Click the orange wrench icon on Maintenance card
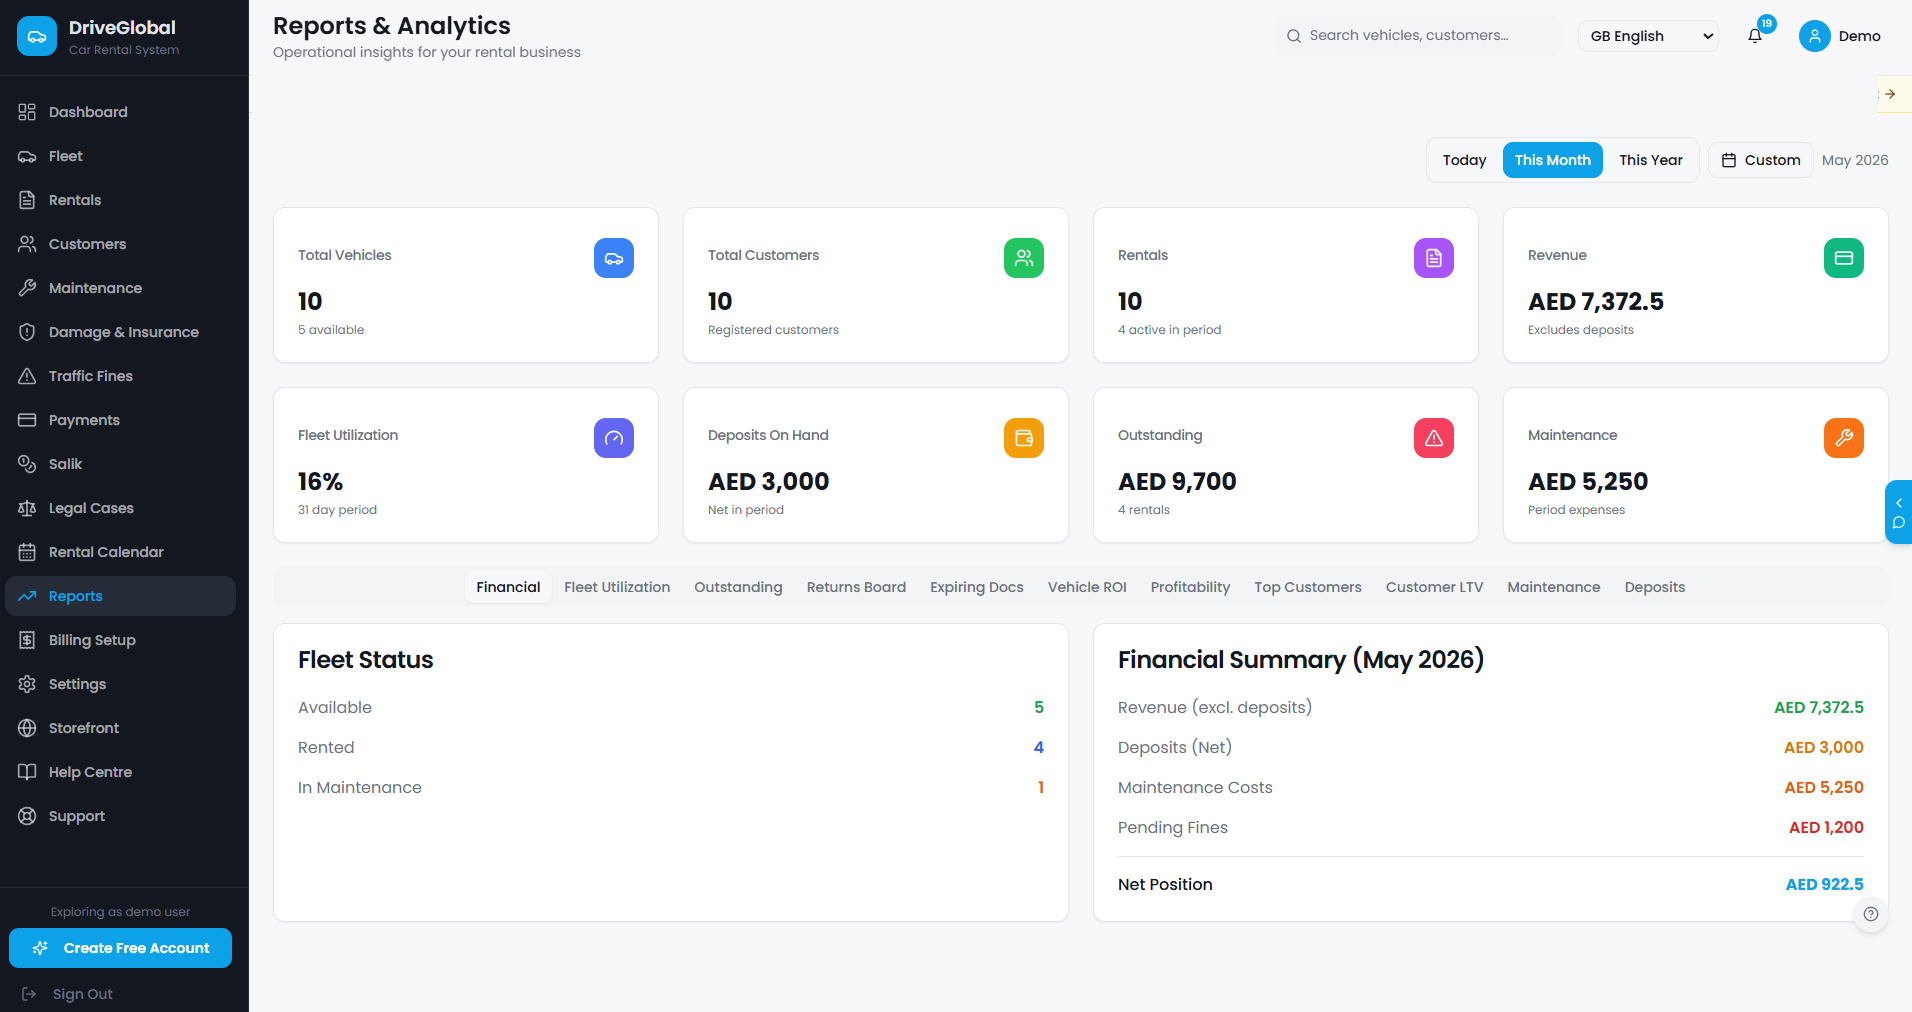The image size is (1912, 1012). pyautogui.click(x=1844, y=438)
